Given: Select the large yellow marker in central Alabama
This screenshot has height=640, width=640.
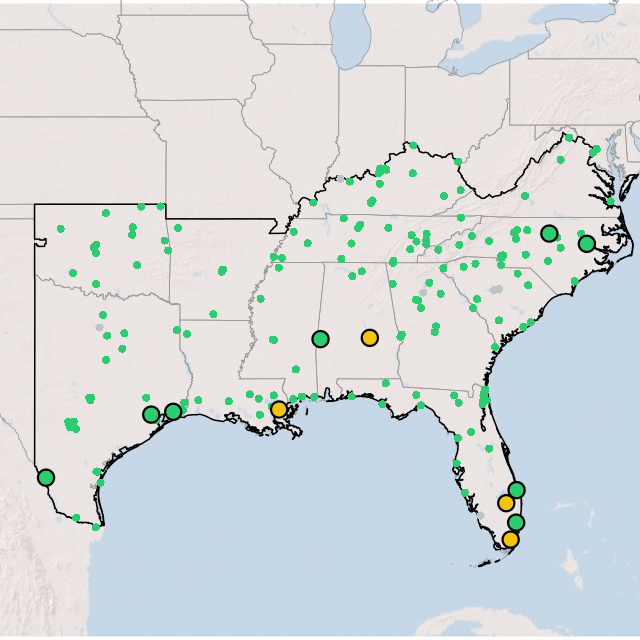Looking at the screenshot, I should pyautogui.click(x=370, y=338).
